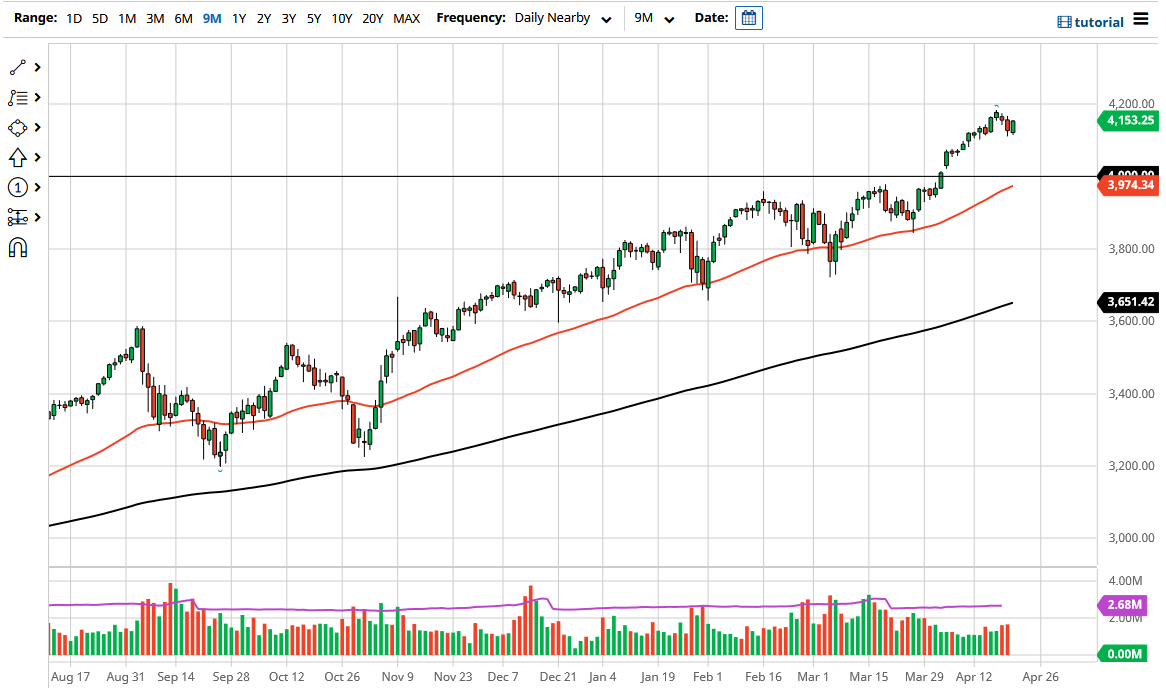1166x695 pixels.
Task: Switch to the MAX range tab
Action: (406, 18)
